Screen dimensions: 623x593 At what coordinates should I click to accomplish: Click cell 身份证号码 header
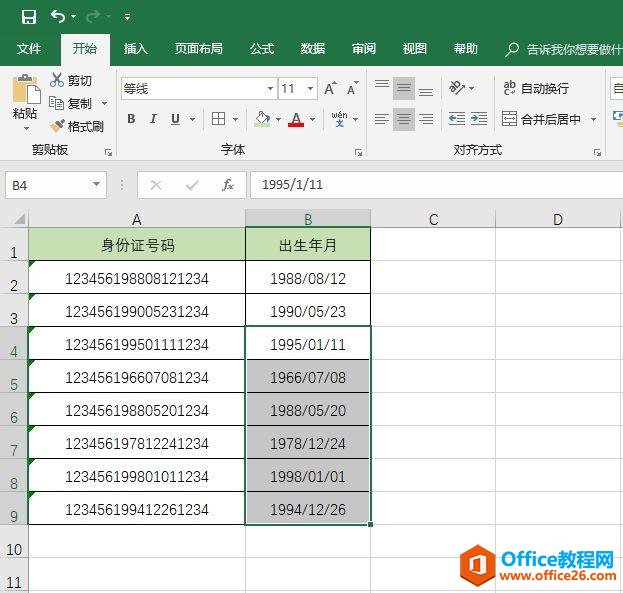[x=137, y=245]
